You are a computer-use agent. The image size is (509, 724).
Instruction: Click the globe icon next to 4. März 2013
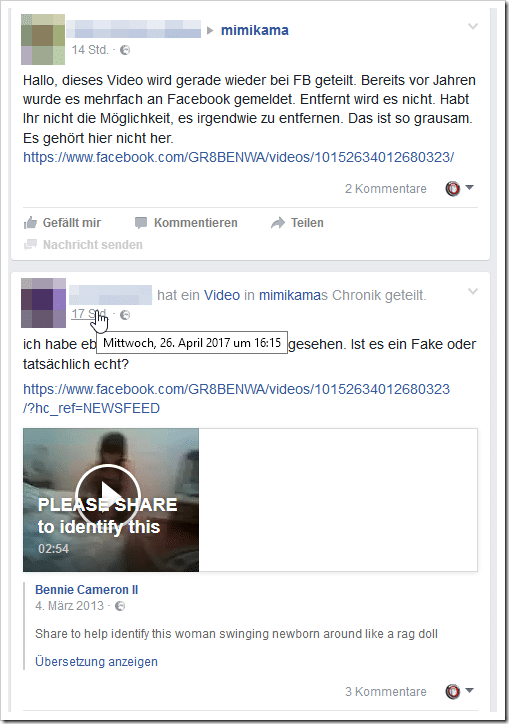[x=120, y=606]
